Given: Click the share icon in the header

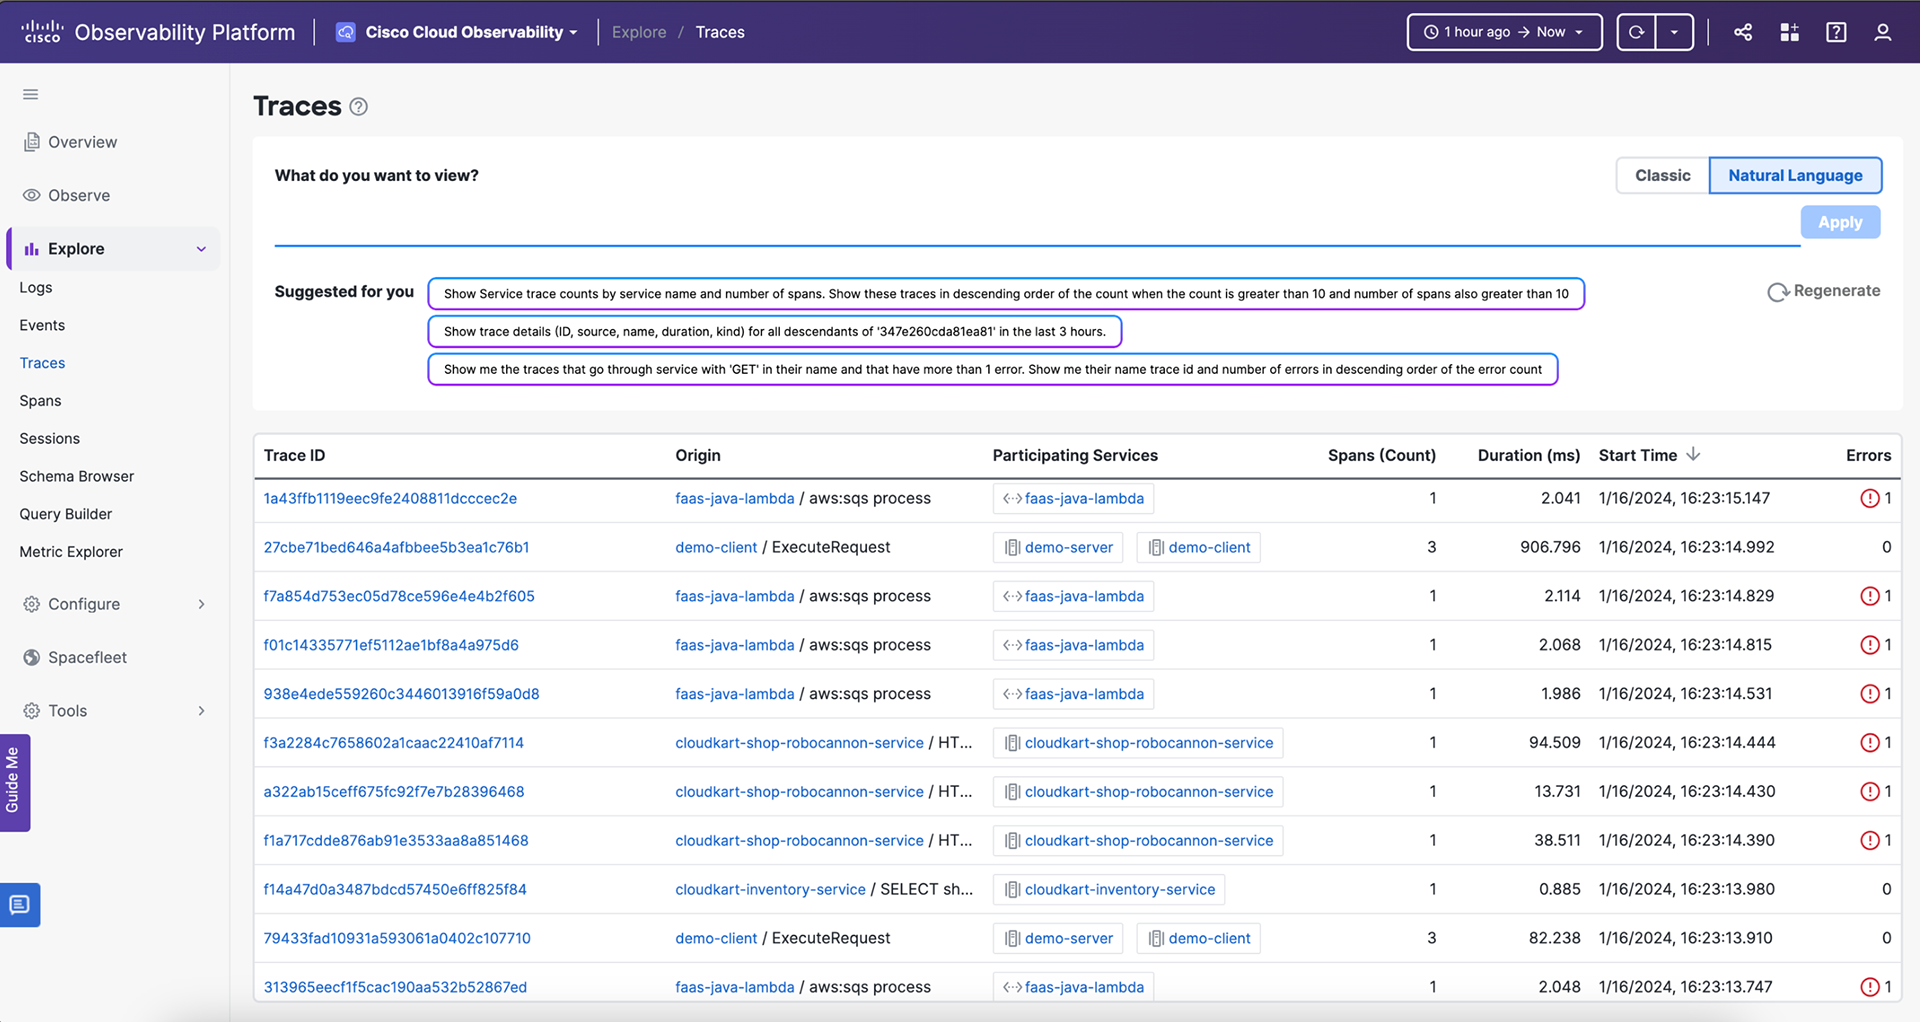Looking at the screenshot, I should [1743, 32].
